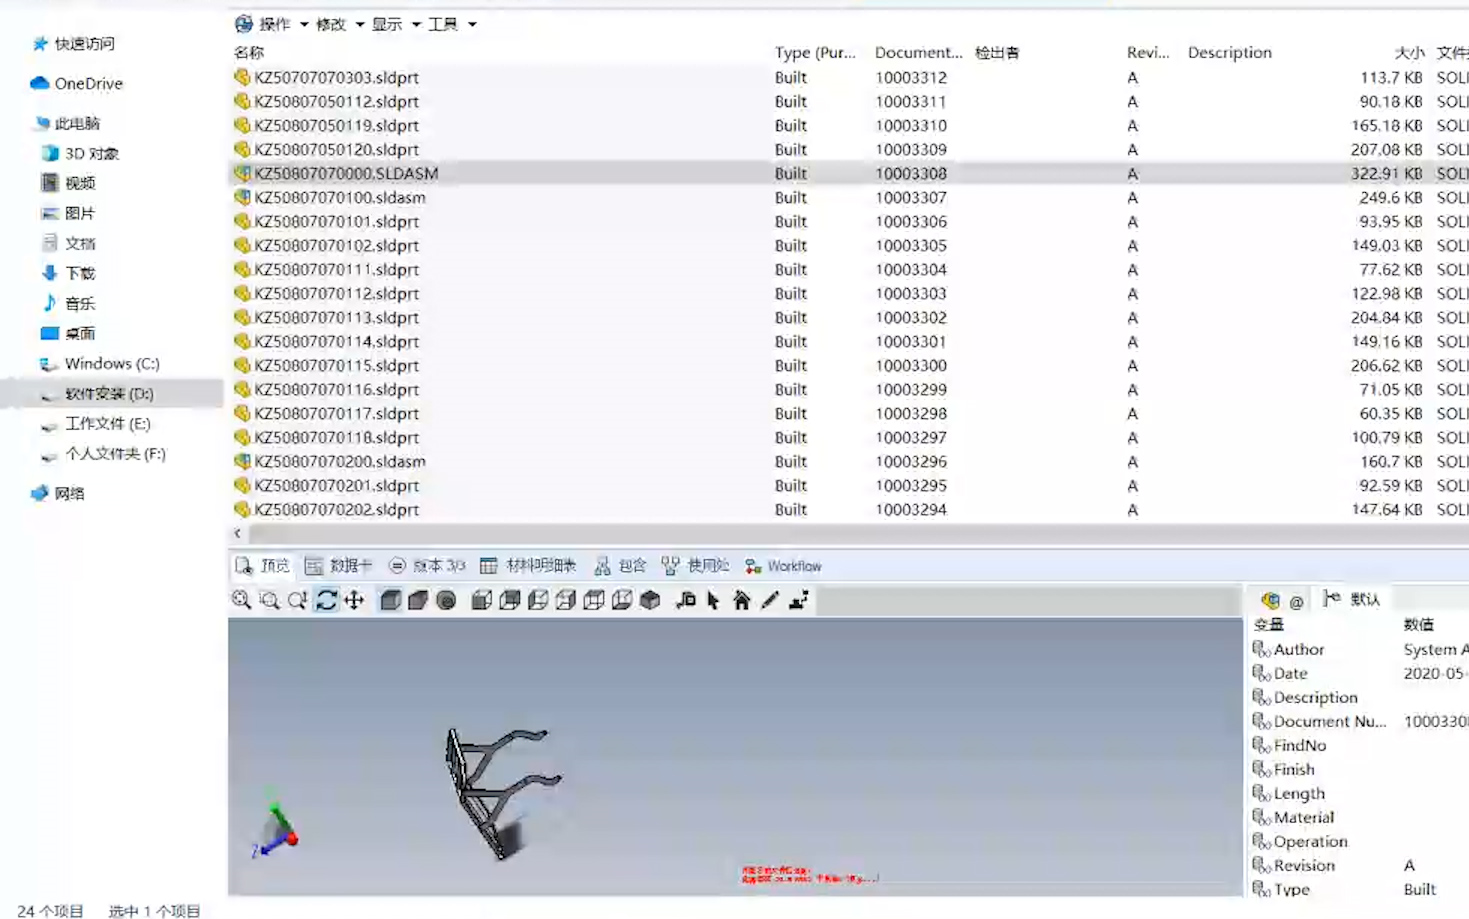The image size is (1469, 919).
Task: Open the 此电脑 sidebar item
Action: click(79, 122)
